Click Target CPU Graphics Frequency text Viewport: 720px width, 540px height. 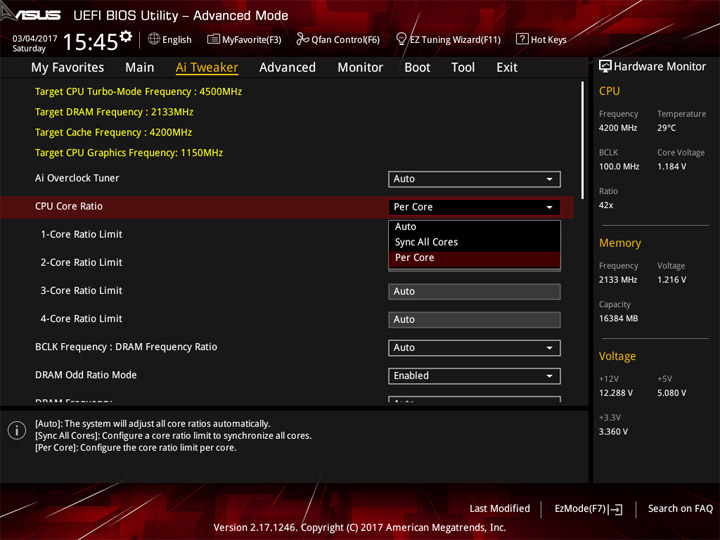[129, 153]
